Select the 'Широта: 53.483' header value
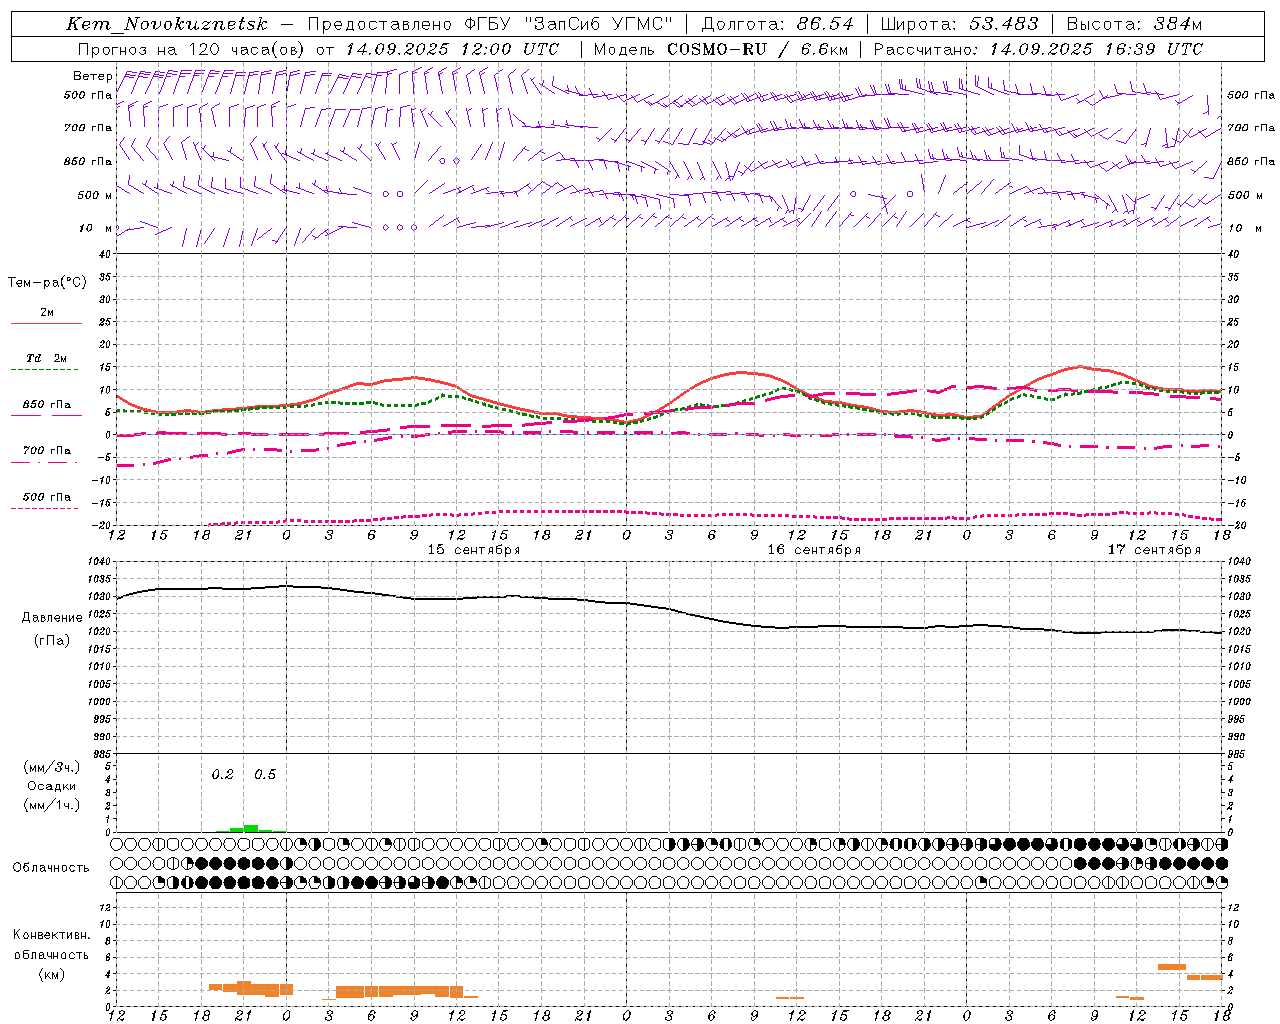1280x1024 pixels. click(960, 24)
